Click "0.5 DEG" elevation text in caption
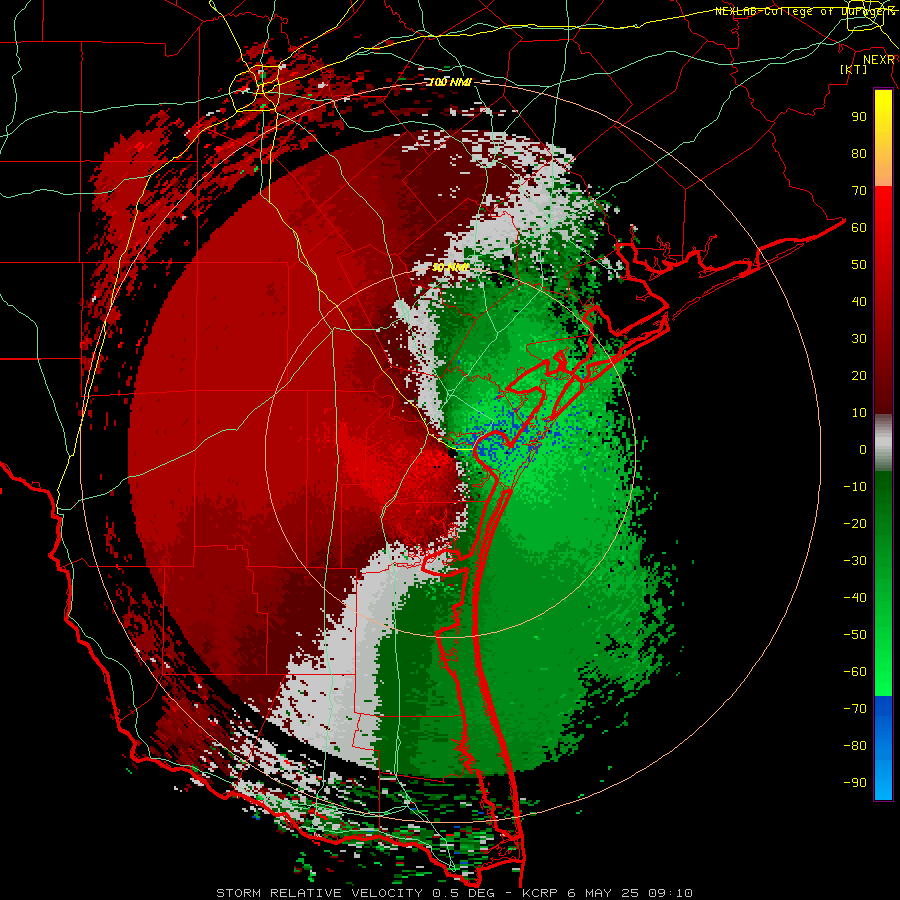 [x=461, y=893]
